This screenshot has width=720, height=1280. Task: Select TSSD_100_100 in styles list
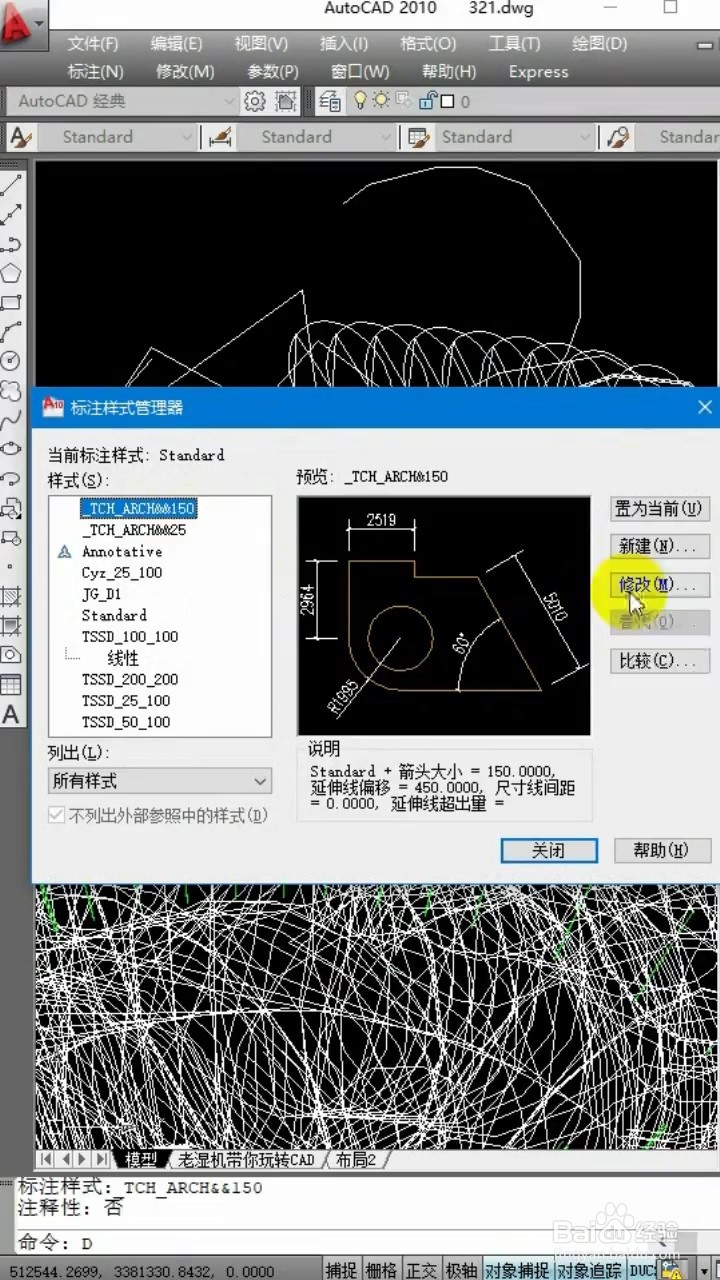tap(130, 636)
